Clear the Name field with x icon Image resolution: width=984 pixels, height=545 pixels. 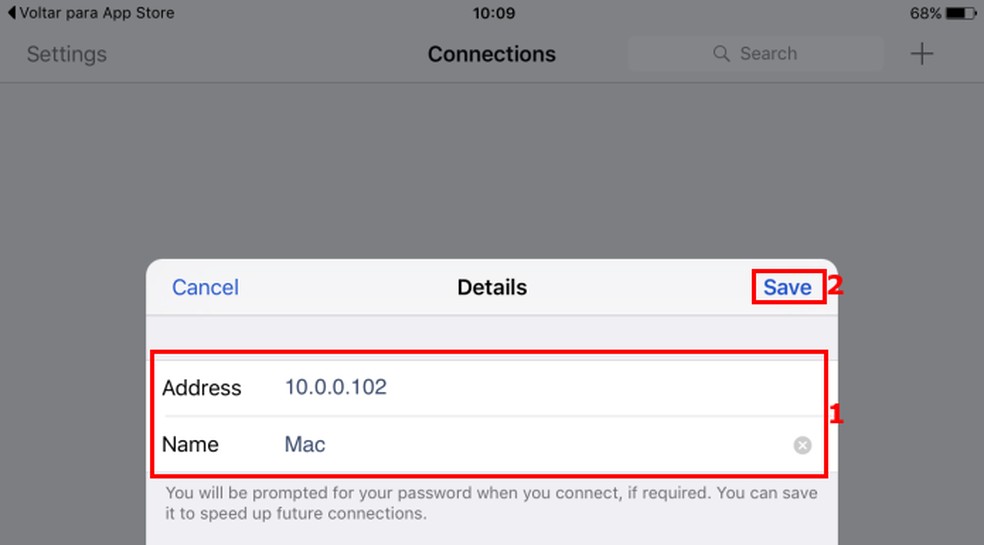click(x=802, y=446)
